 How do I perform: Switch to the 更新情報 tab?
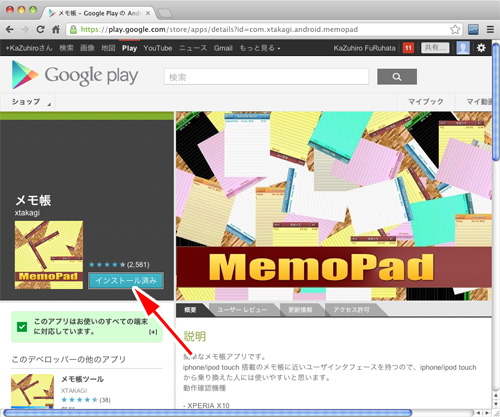(300, 310)
